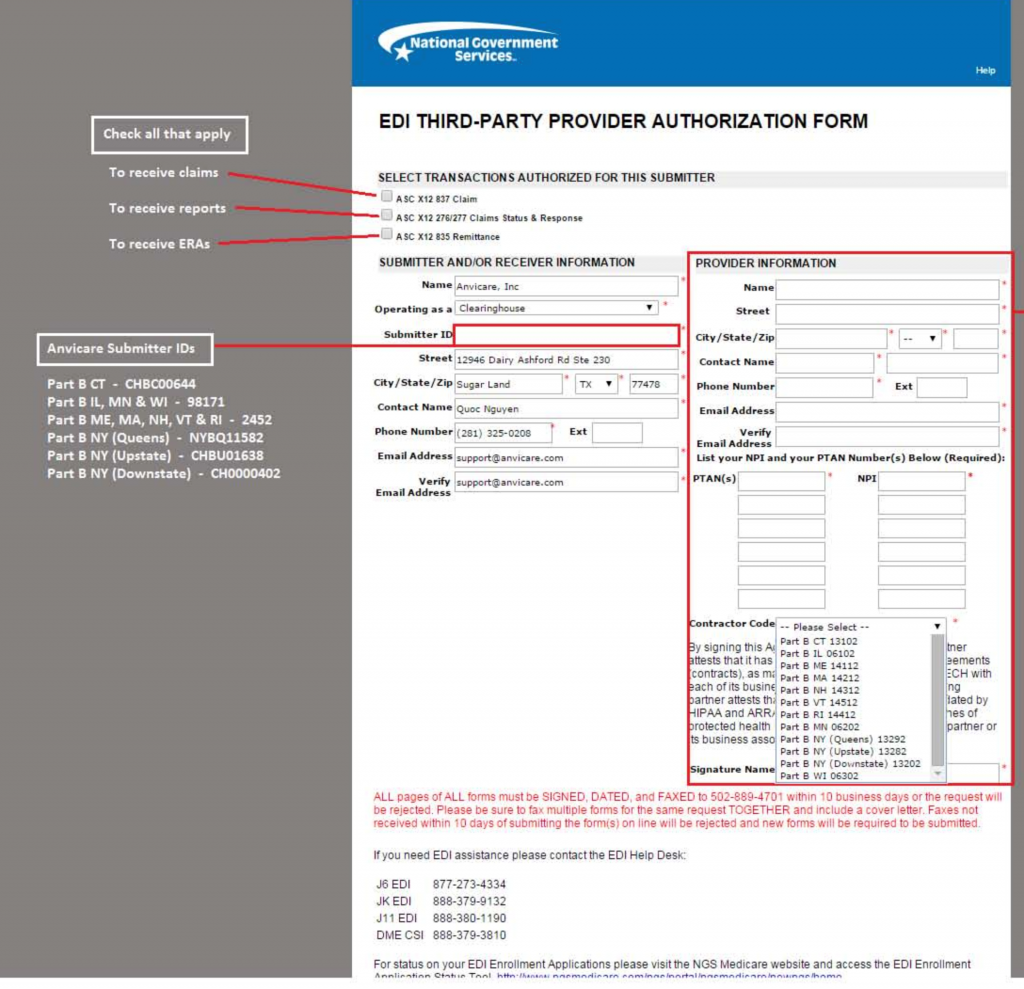
Task: Click the EDI Third-Party Provider Authorization Form heading
Action: point(623,122)
